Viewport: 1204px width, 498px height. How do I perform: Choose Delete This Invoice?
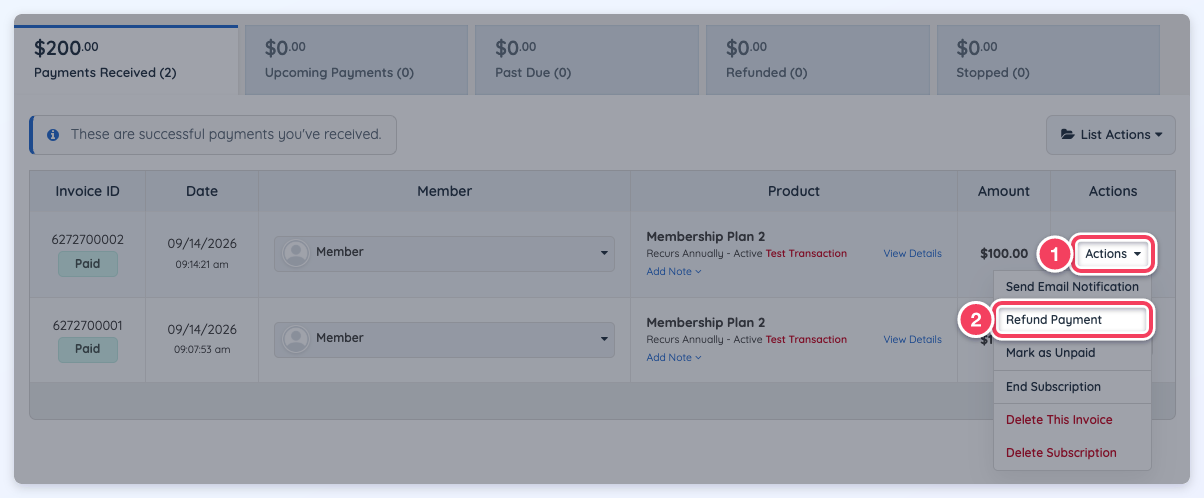click(x=1072, y=420)
